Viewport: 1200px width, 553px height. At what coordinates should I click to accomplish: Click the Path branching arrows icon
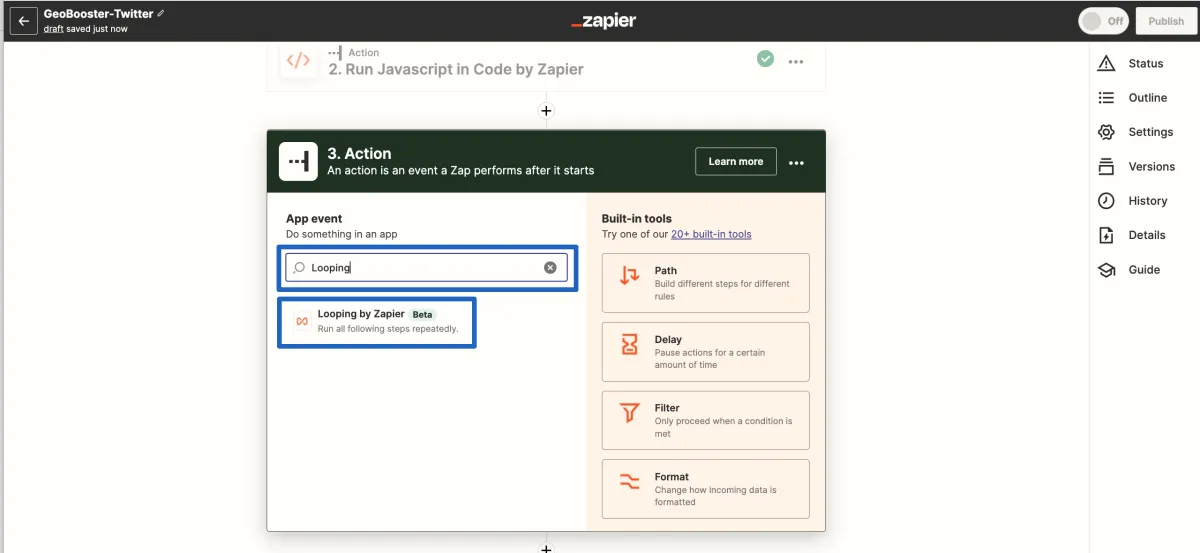[630, 276]
